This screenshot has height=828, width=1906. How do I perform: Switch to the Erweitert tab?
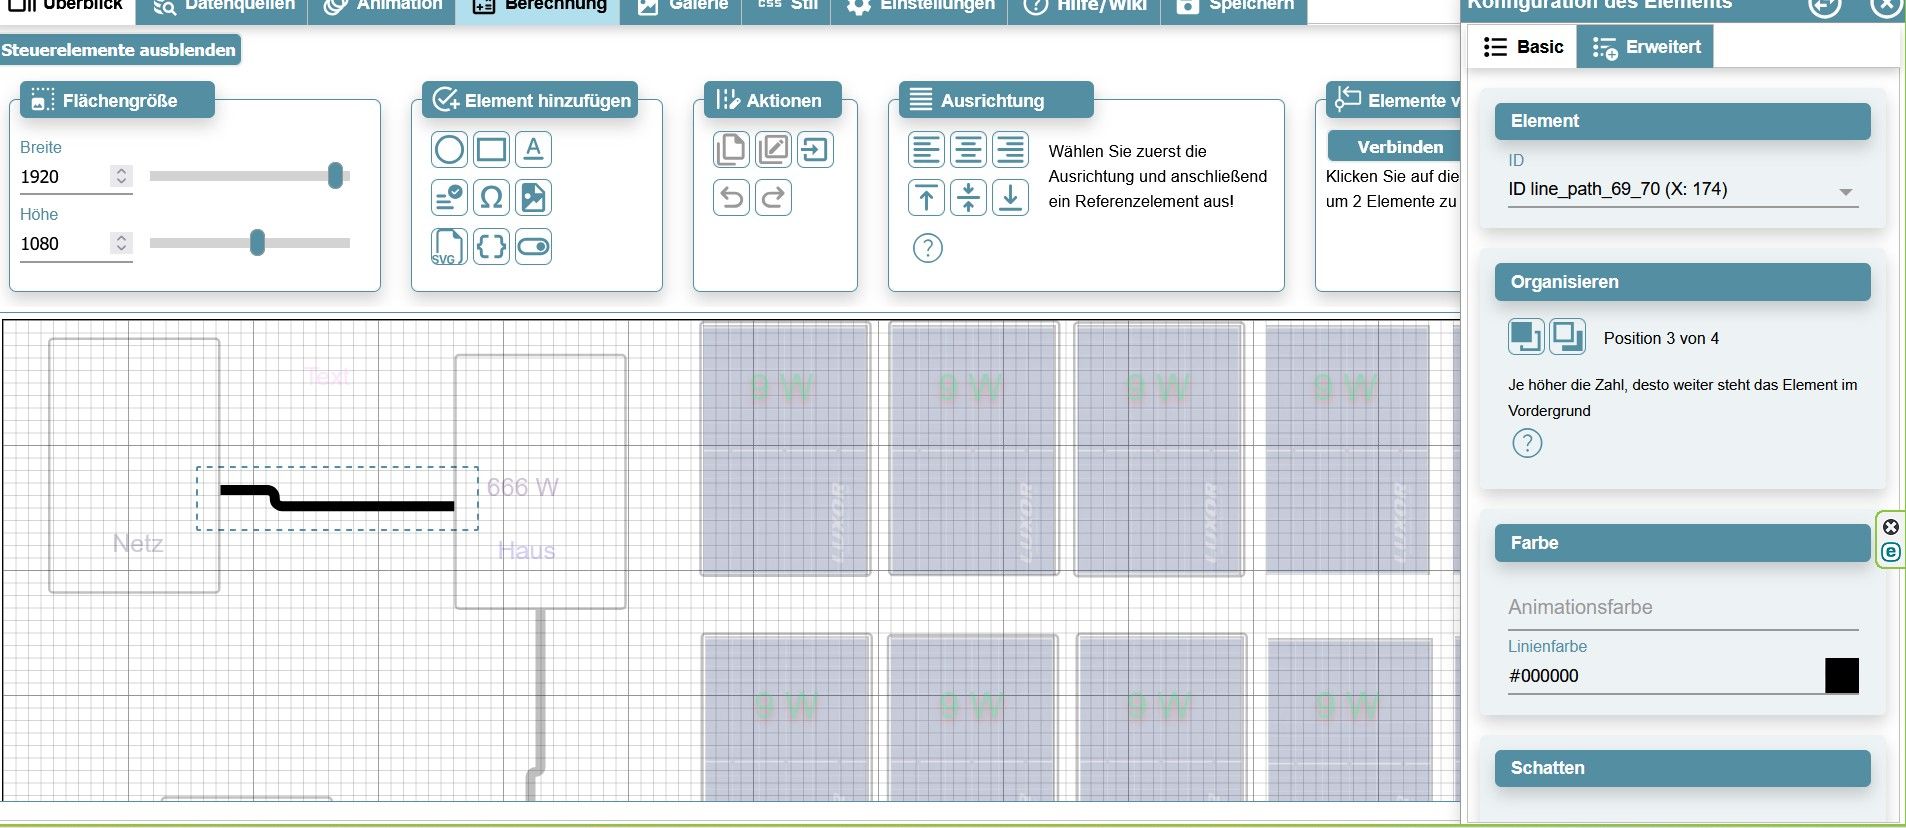pos(1646,47)
